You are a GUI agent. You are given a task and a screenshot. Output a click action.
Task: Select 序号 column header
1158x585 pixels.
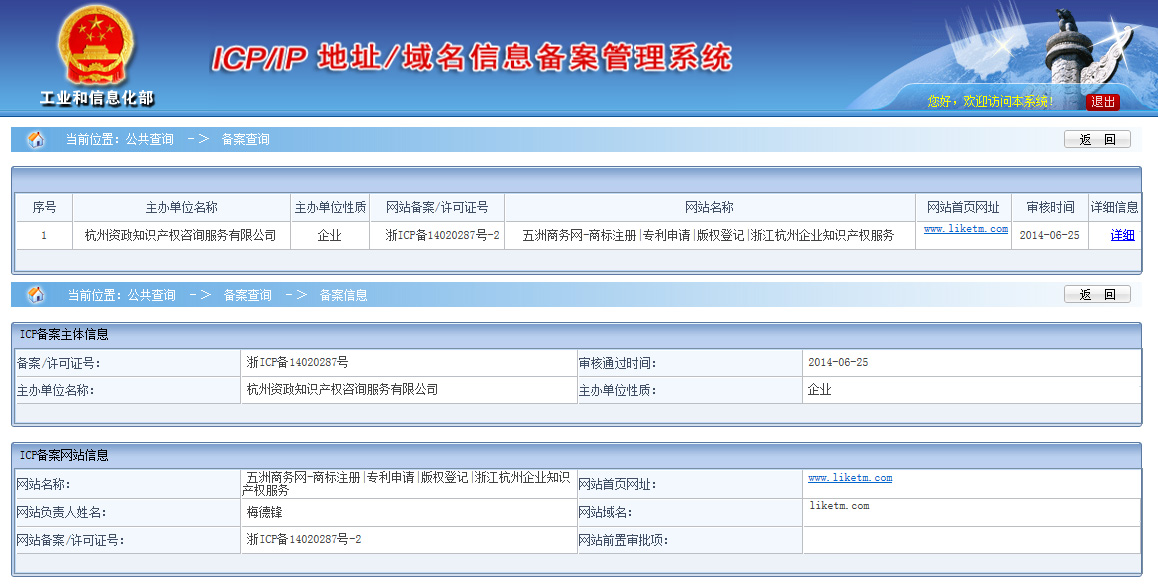click(44, 208)
